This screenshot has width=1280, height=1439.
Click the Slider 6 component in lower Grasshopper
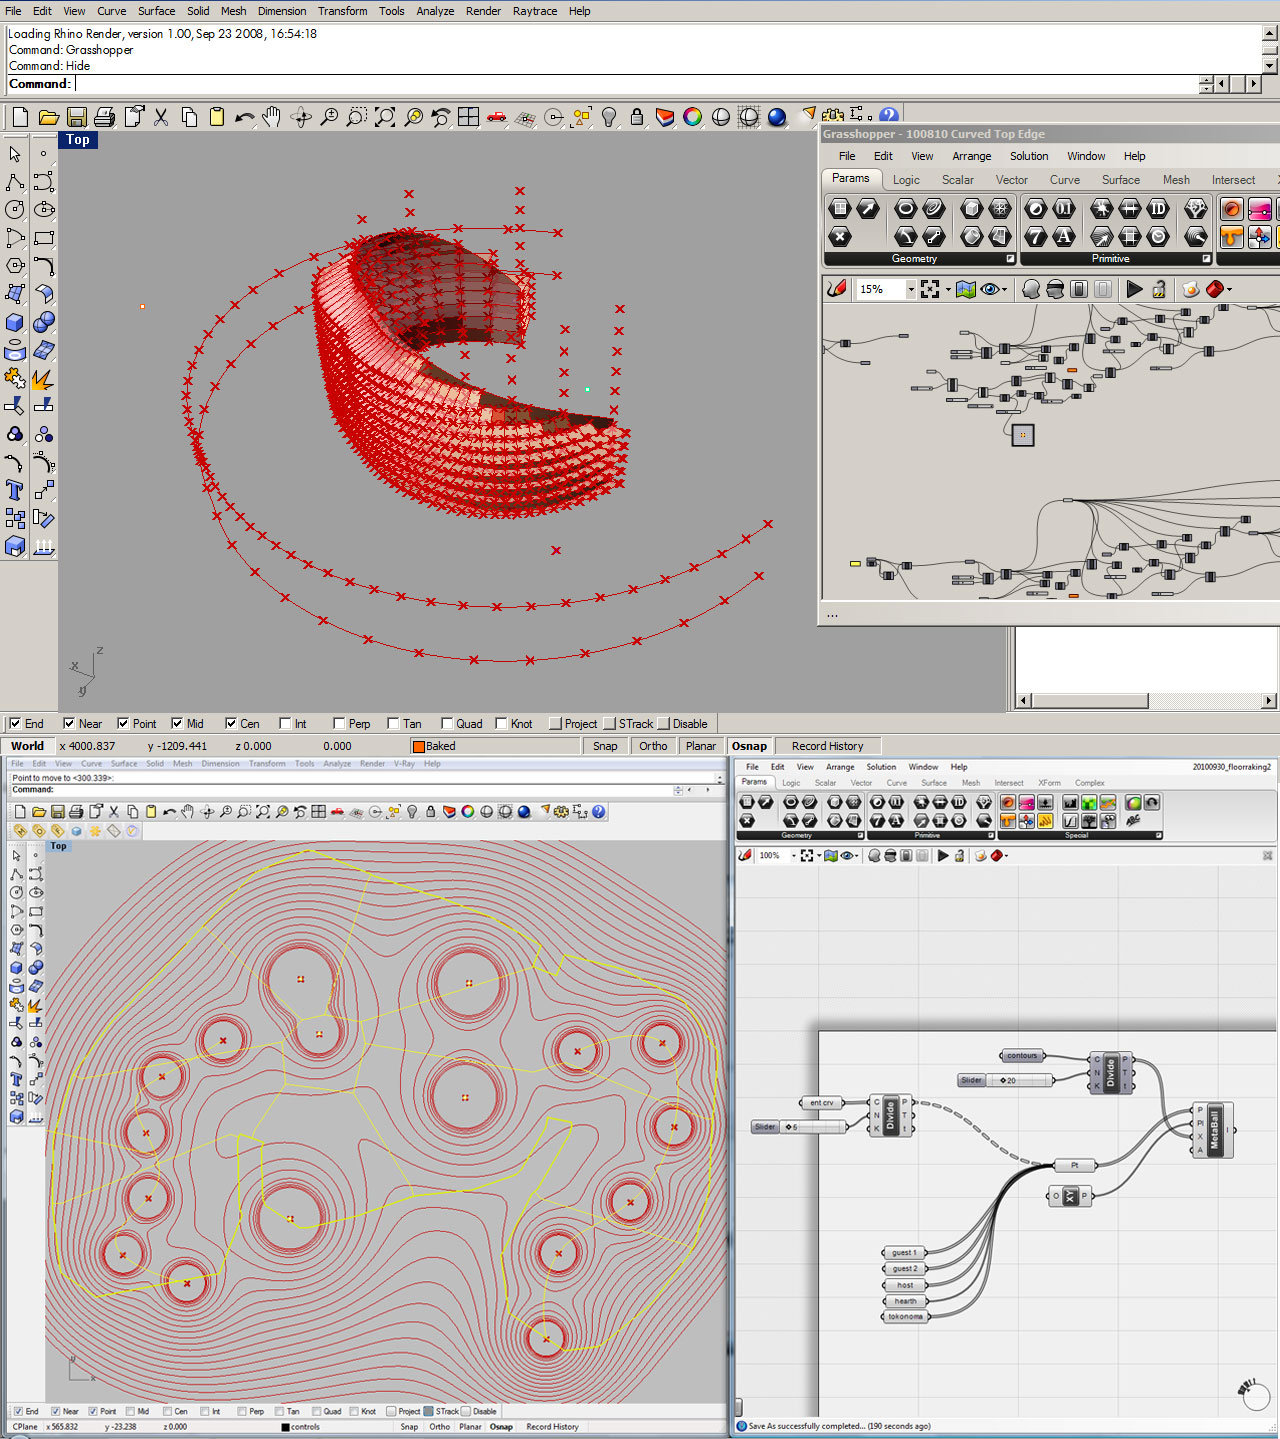799,1127
